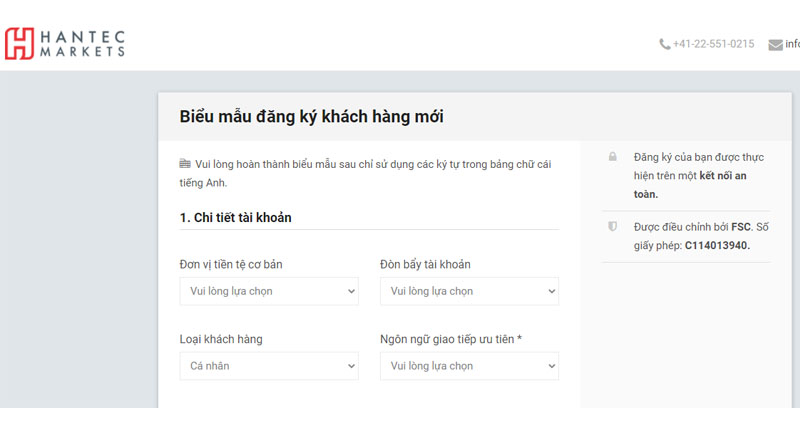Click the Hantec Markets logo
This screenshot has height=432, width=800.
(65, 43)
